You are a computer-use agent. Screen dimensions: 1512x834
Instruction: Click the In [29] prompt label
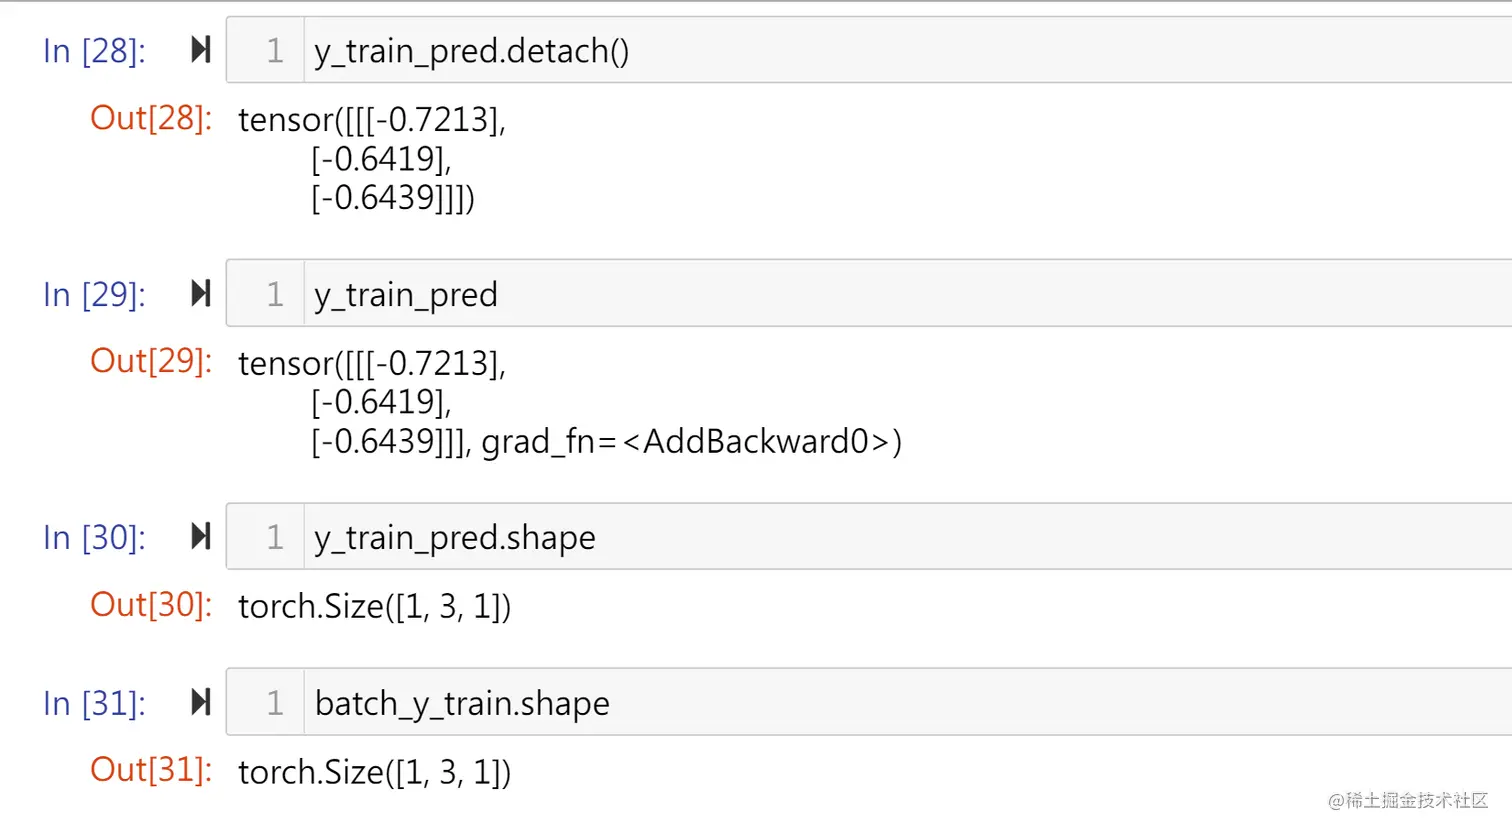point(94,295)
